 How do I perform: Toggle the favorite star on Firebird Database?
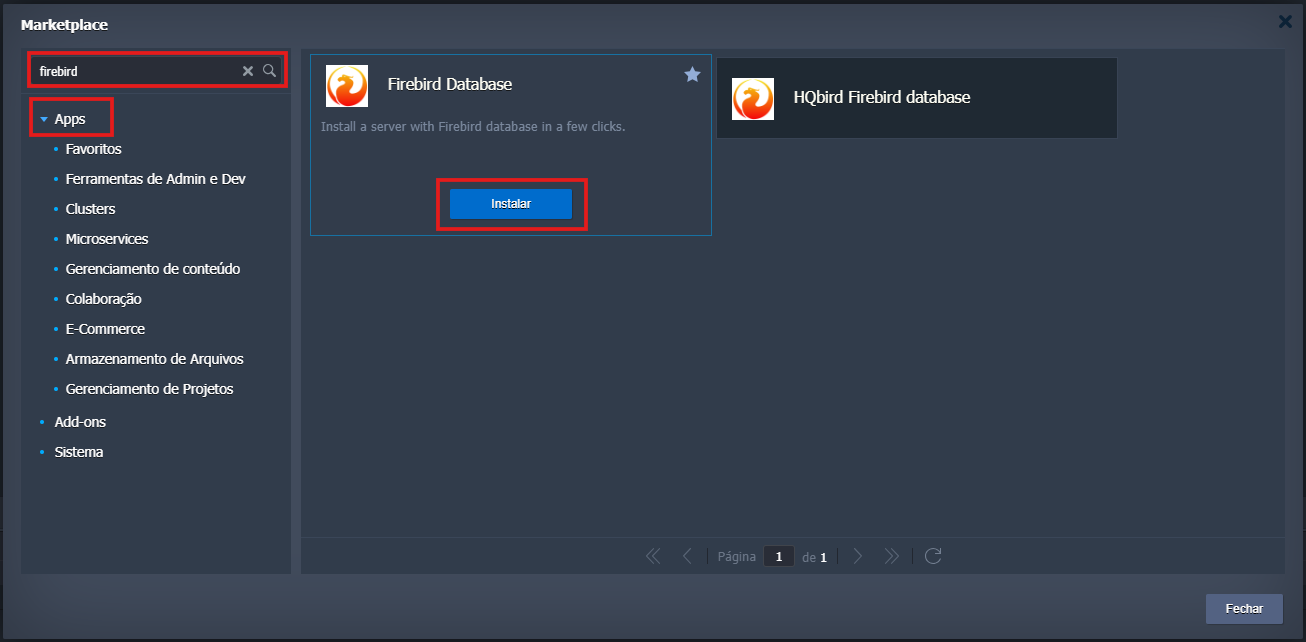692,75
